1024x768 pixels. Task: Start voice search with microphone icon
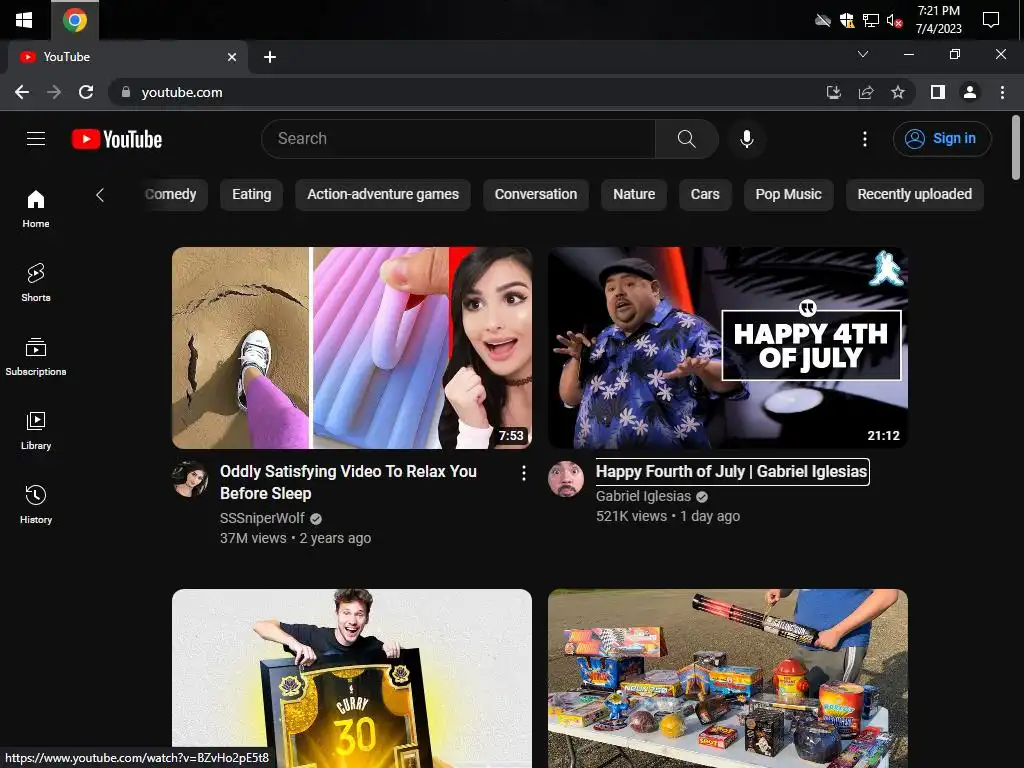(747, 138)
